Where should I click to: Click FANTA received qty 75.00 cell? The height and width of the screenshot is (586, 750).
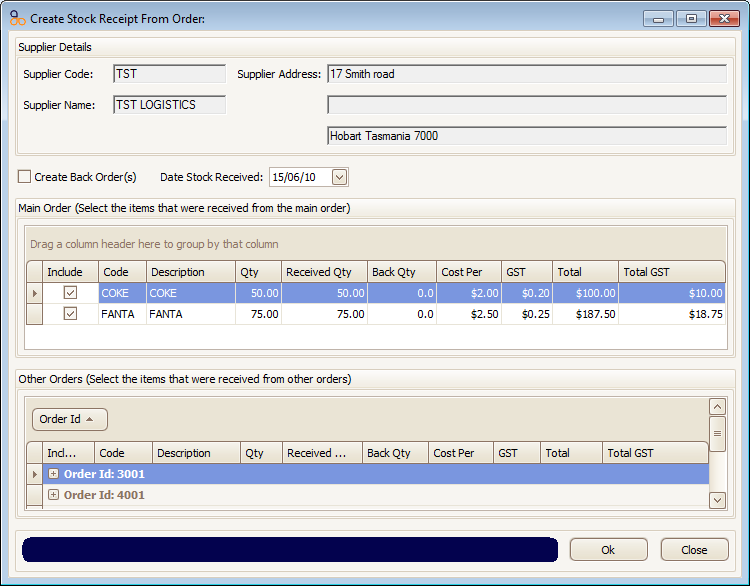(x=324, y=314)
